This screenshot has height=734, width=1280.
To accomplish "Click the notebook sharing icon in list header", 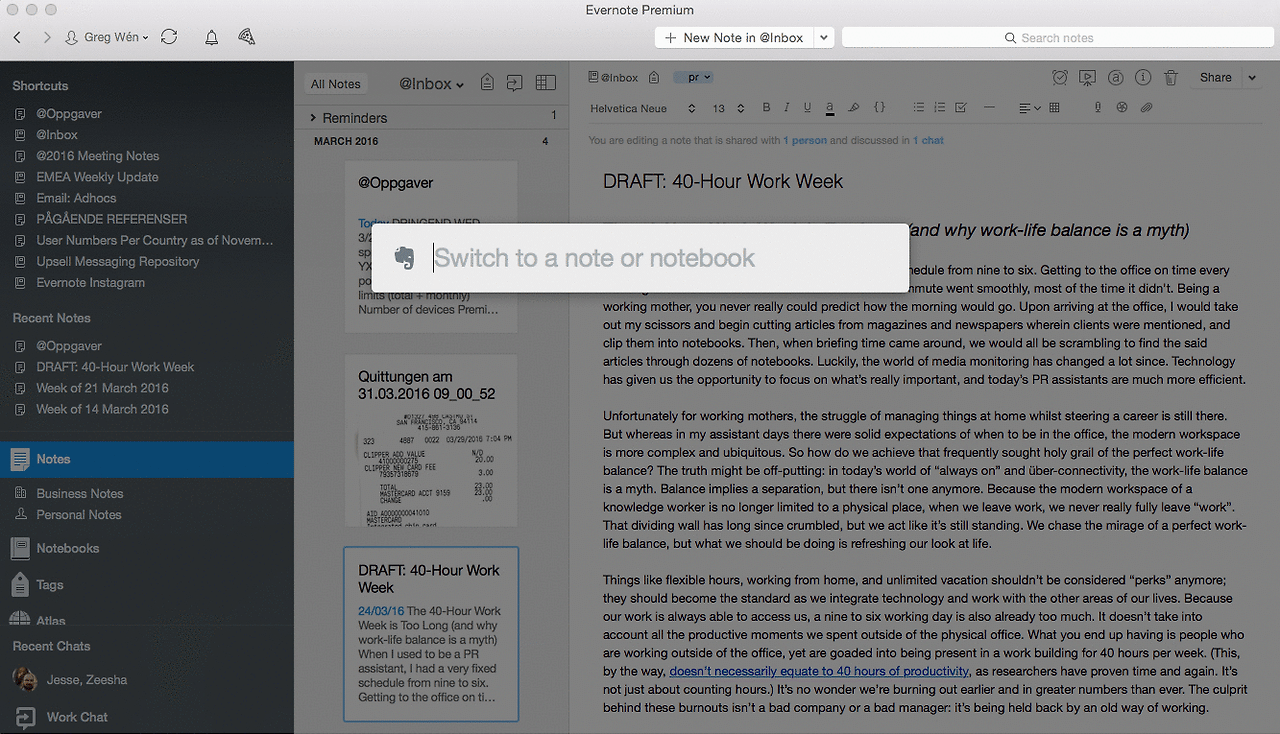I will (x=487, y=83).
